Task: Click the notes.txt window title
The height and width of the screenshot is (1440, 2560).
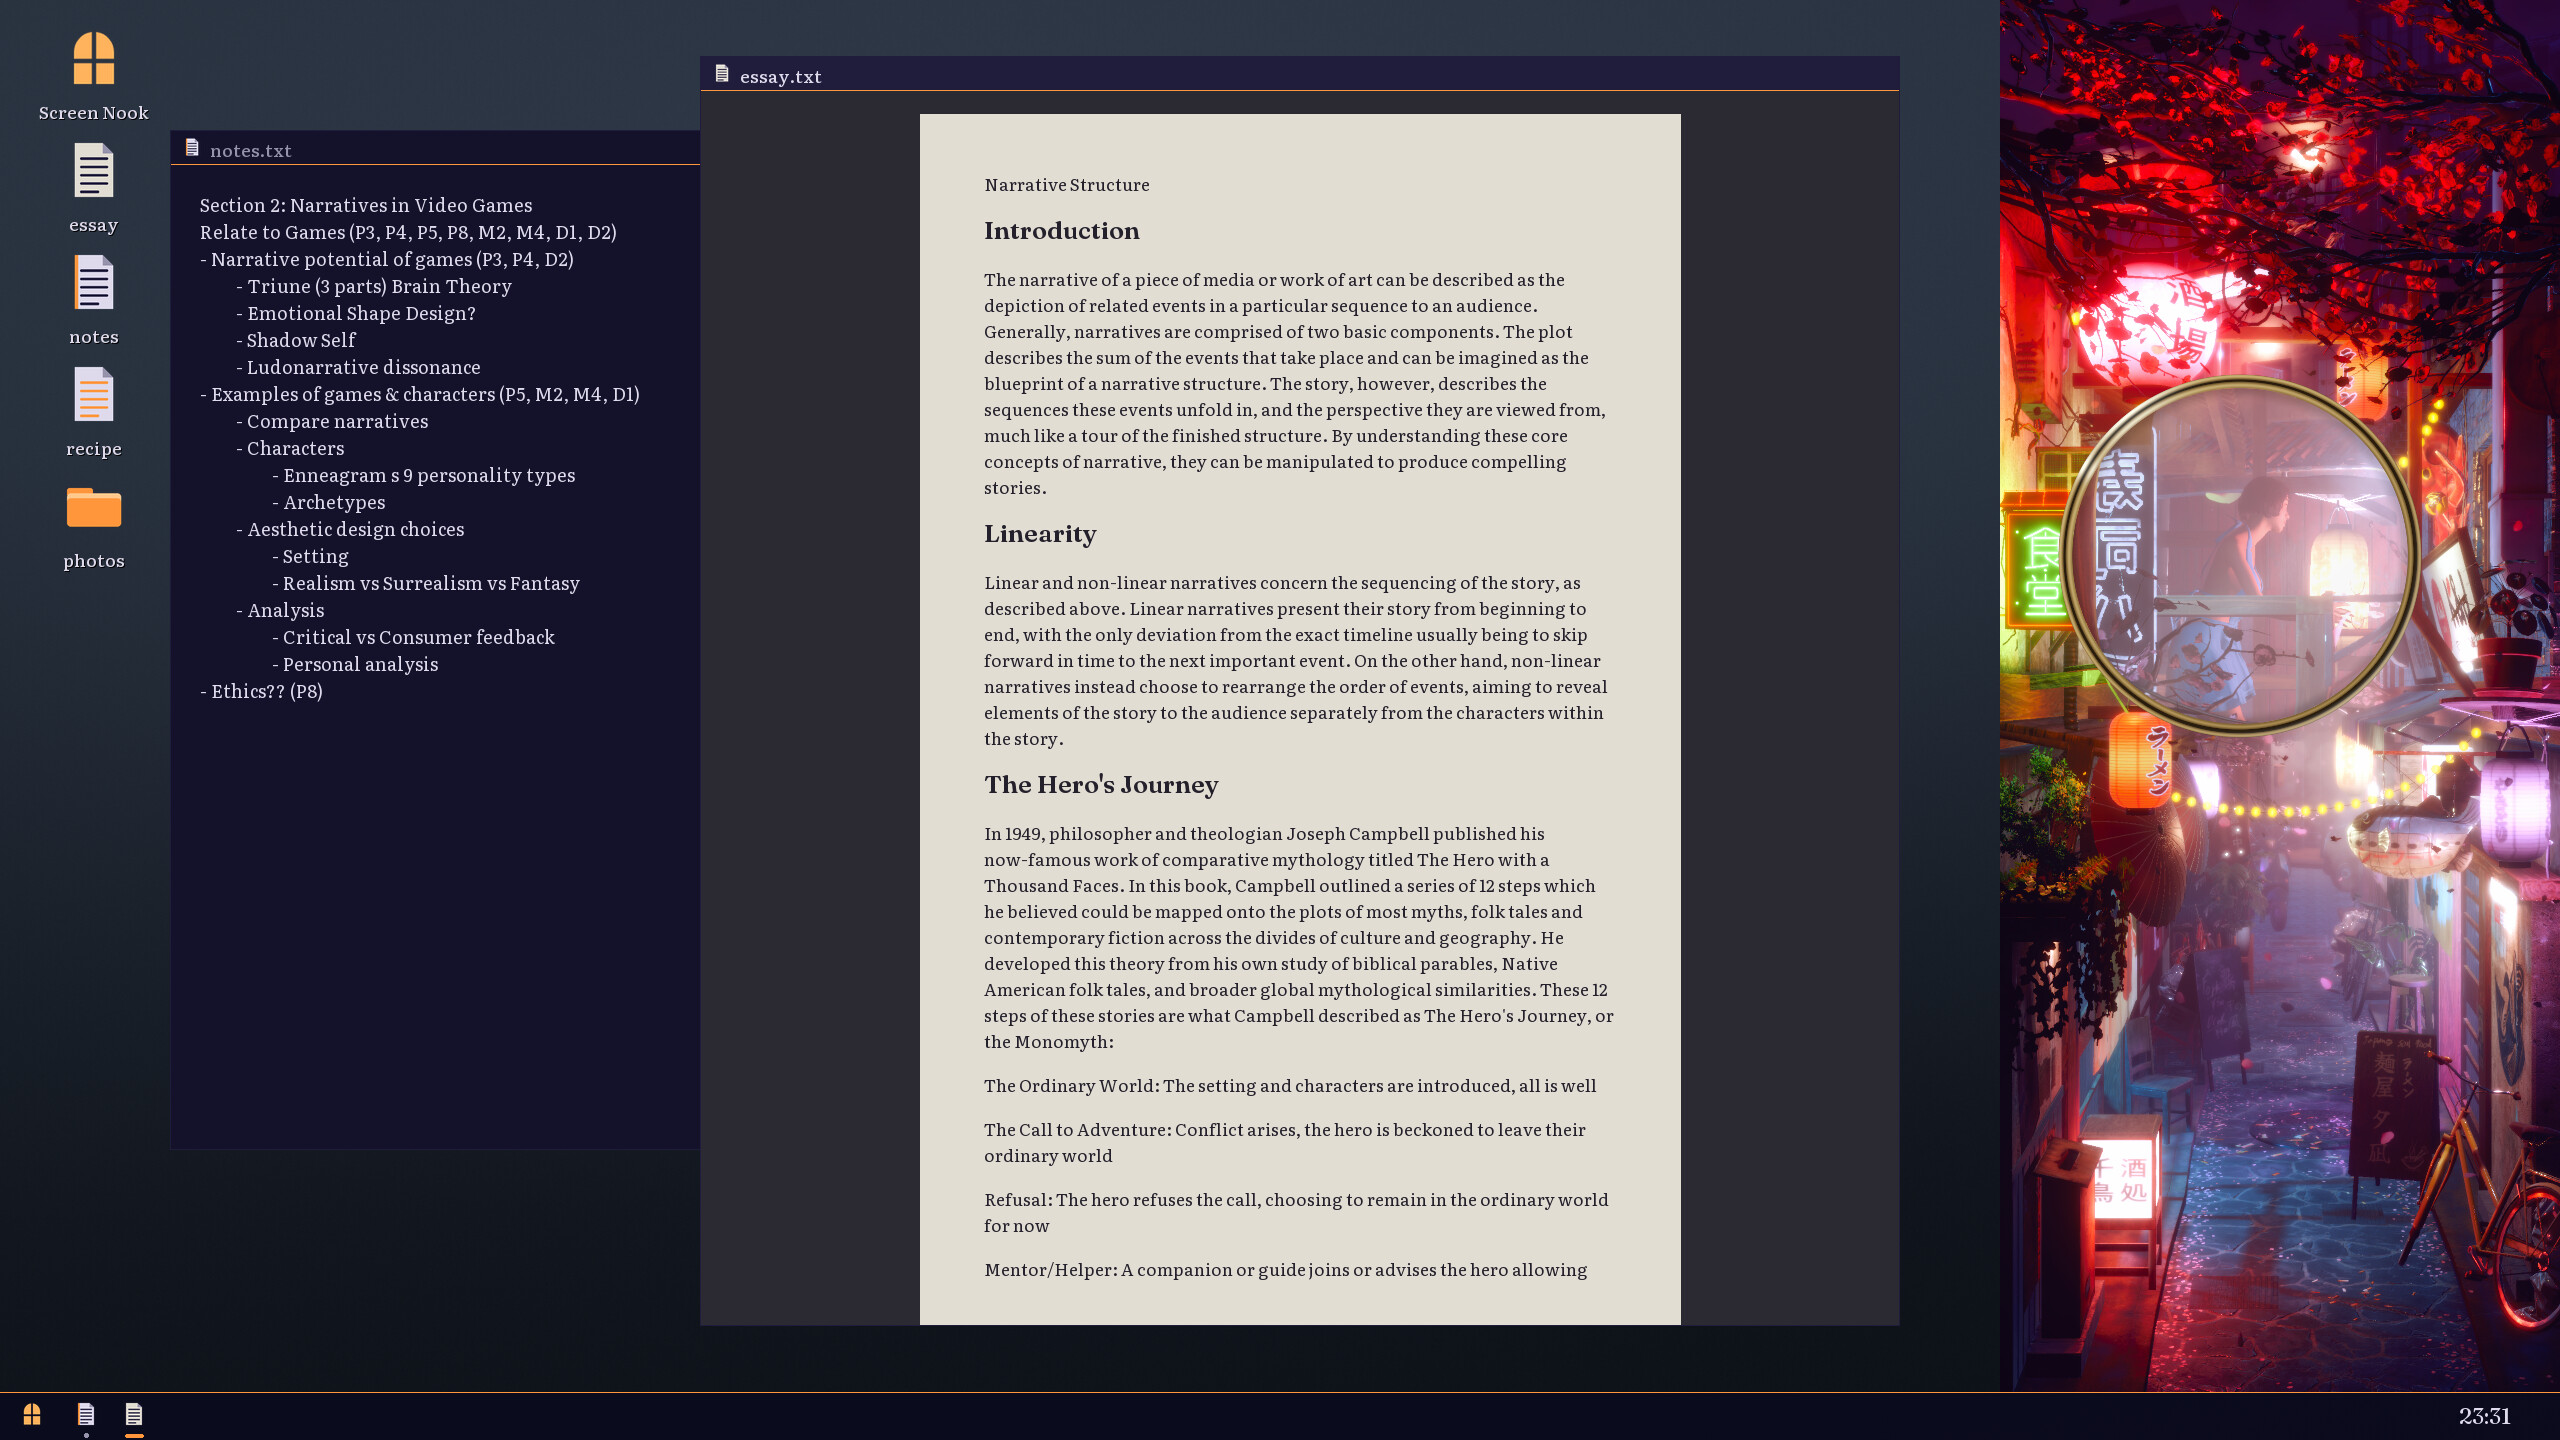Action: coord(250,151)
